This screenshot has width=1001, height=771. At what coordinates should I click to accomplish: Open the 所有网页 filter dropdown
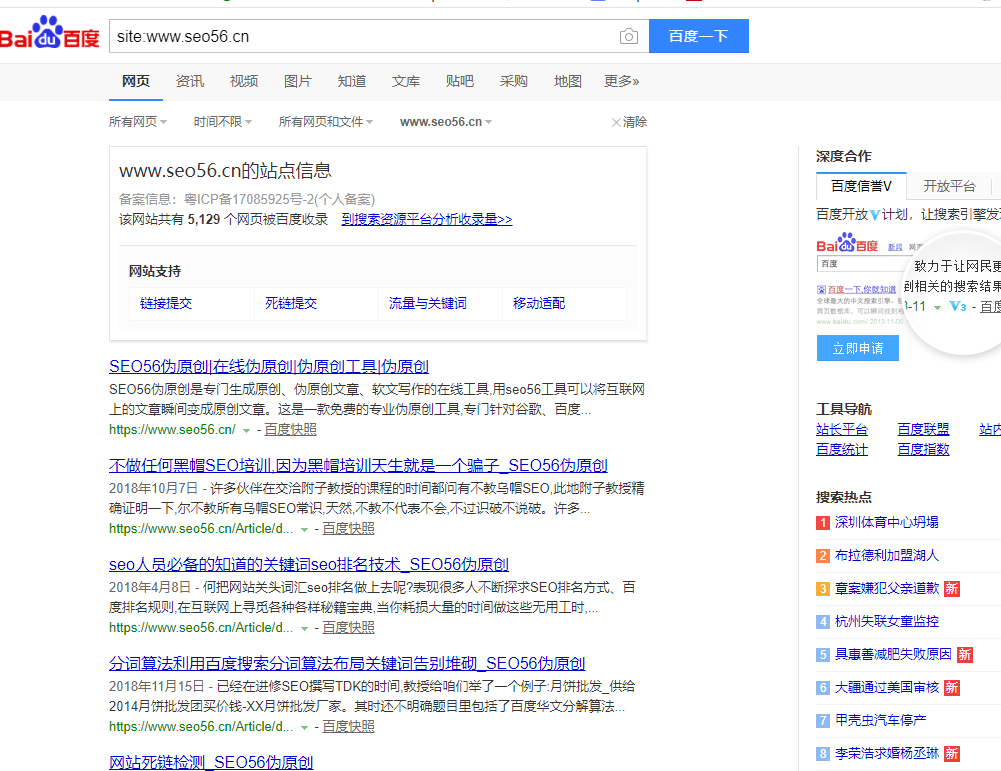pyautogui.click(x=138, y=122)
